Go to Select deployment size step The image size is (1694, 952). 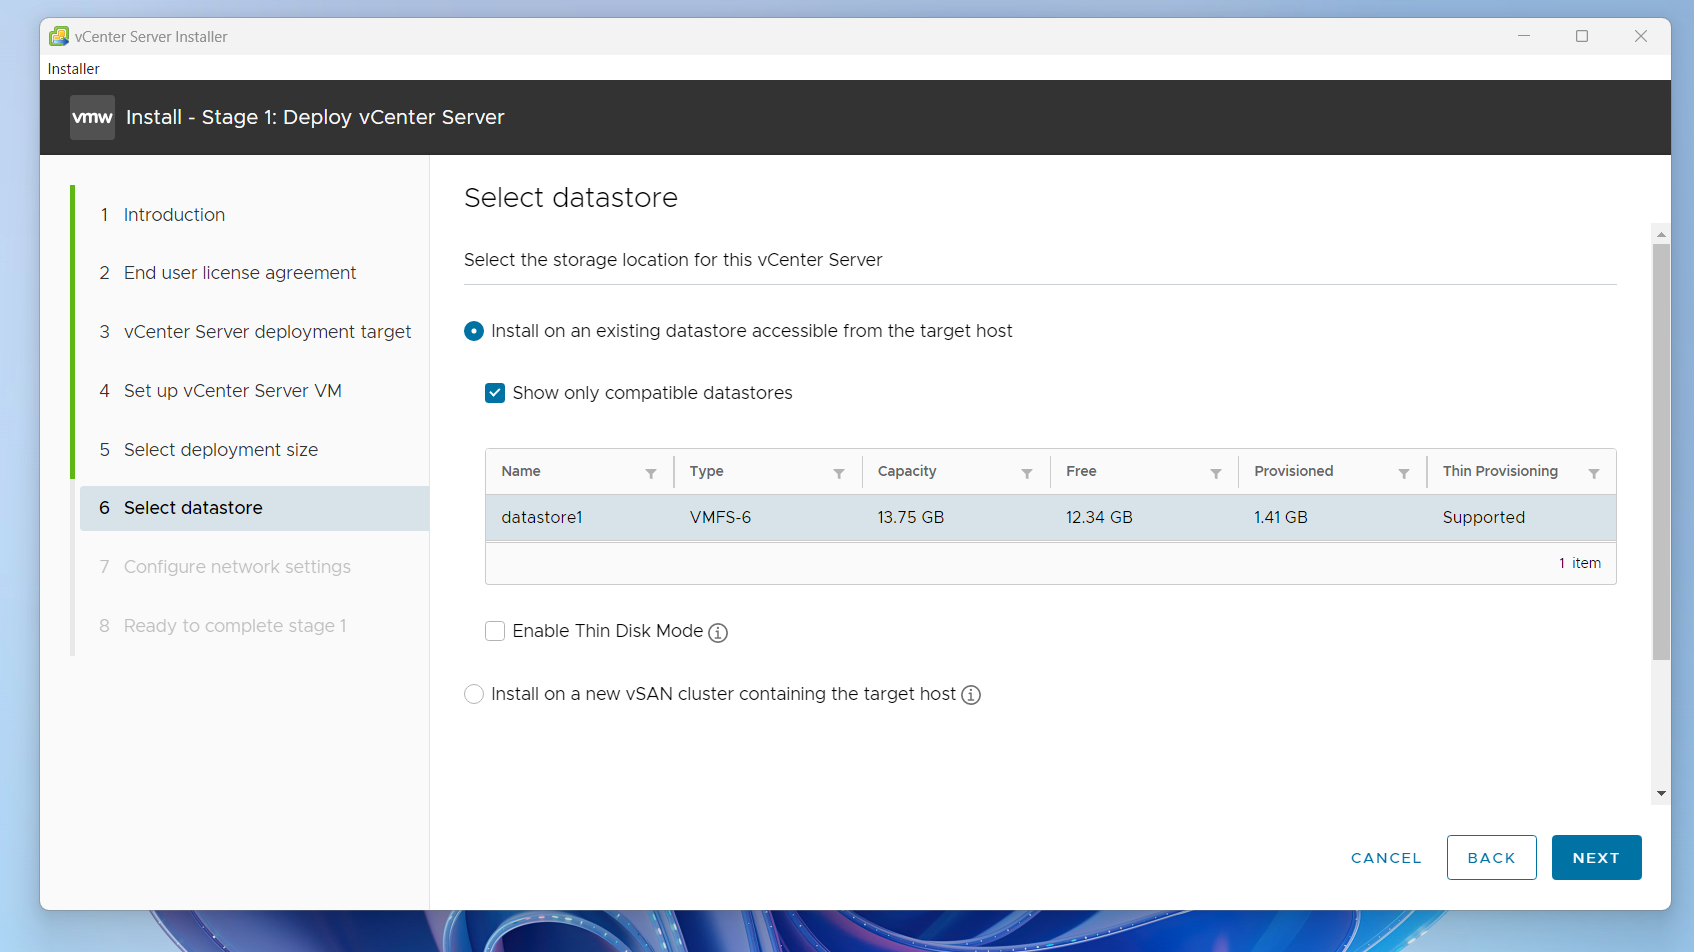pos(220,450)
